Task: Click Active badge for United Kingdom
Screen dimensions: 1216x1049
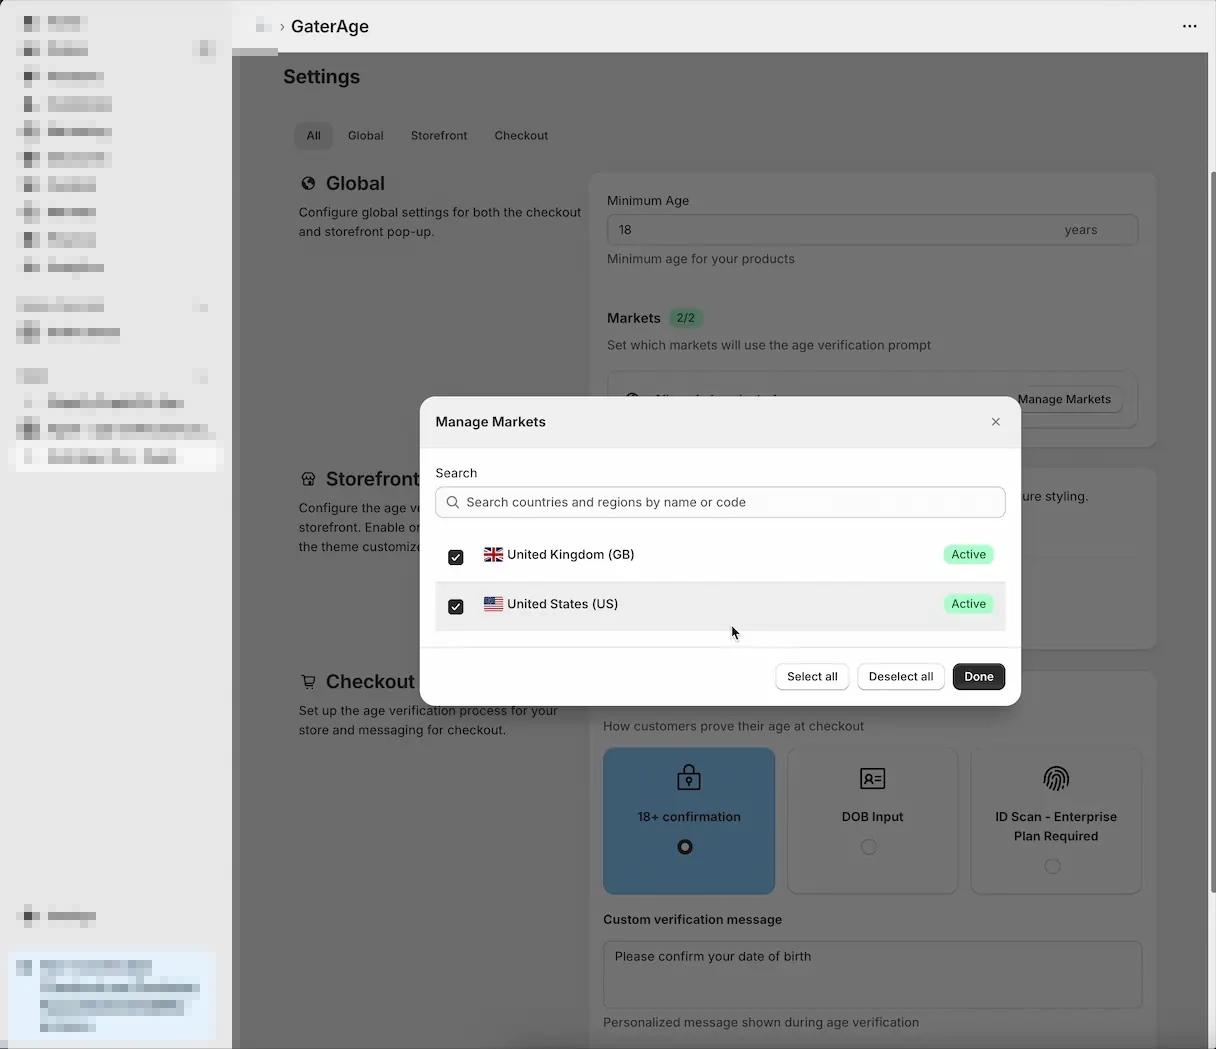Action: tap(968, 554)
